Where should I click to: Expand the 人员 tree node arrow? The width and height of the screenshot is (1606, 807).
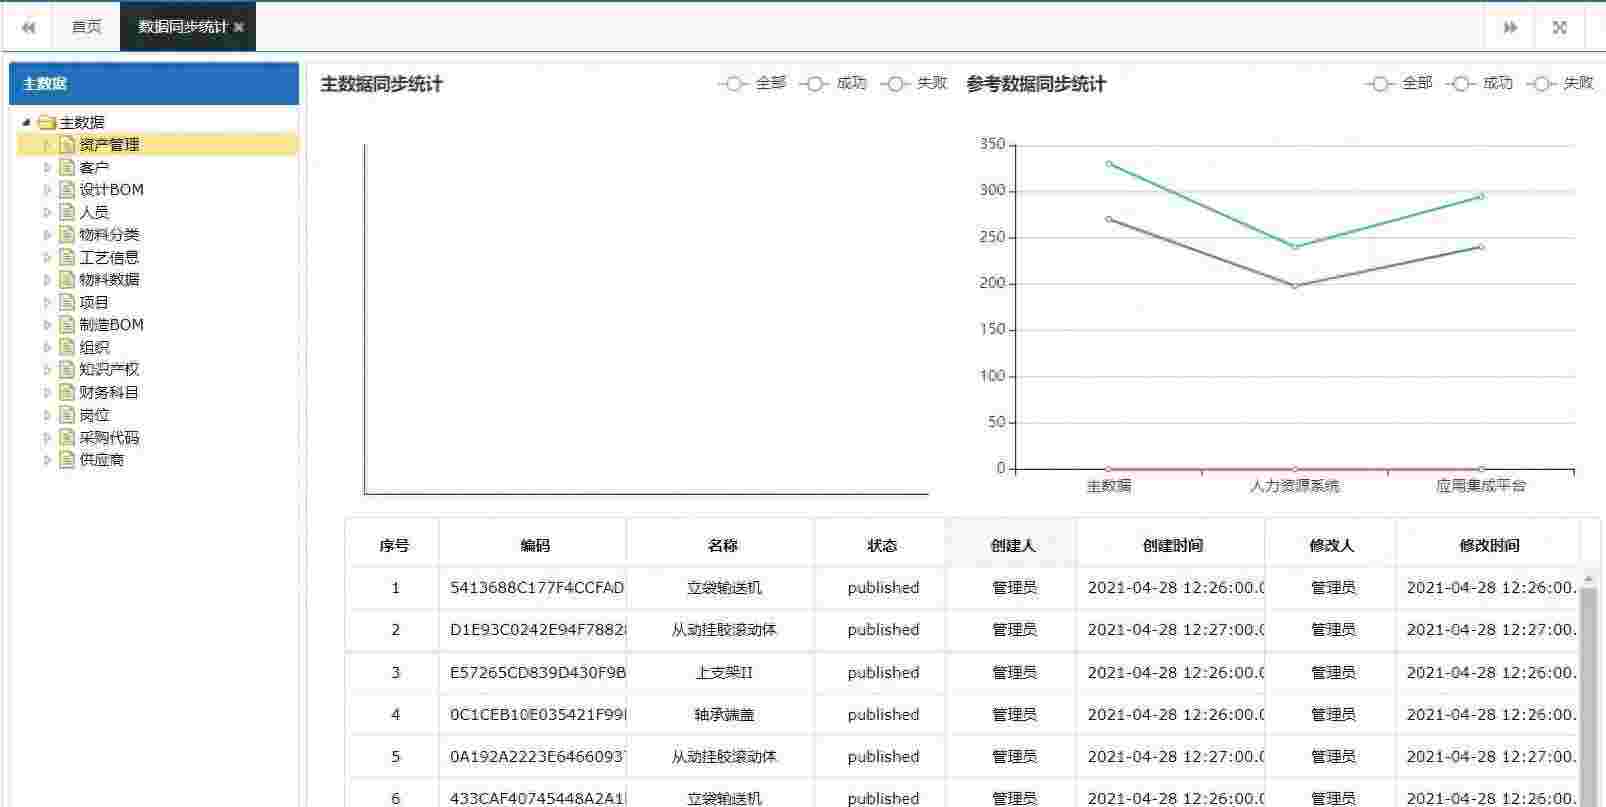(x=47, y=212)
